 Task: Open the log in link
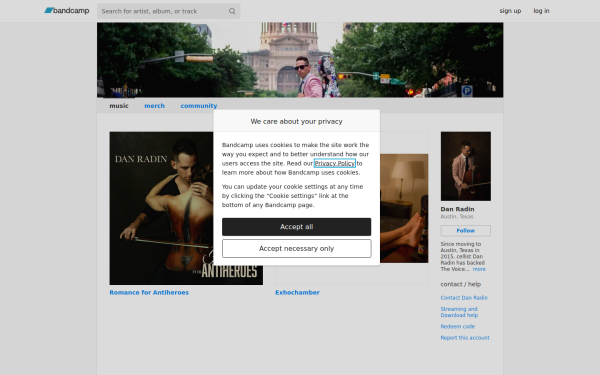point(541,11)
